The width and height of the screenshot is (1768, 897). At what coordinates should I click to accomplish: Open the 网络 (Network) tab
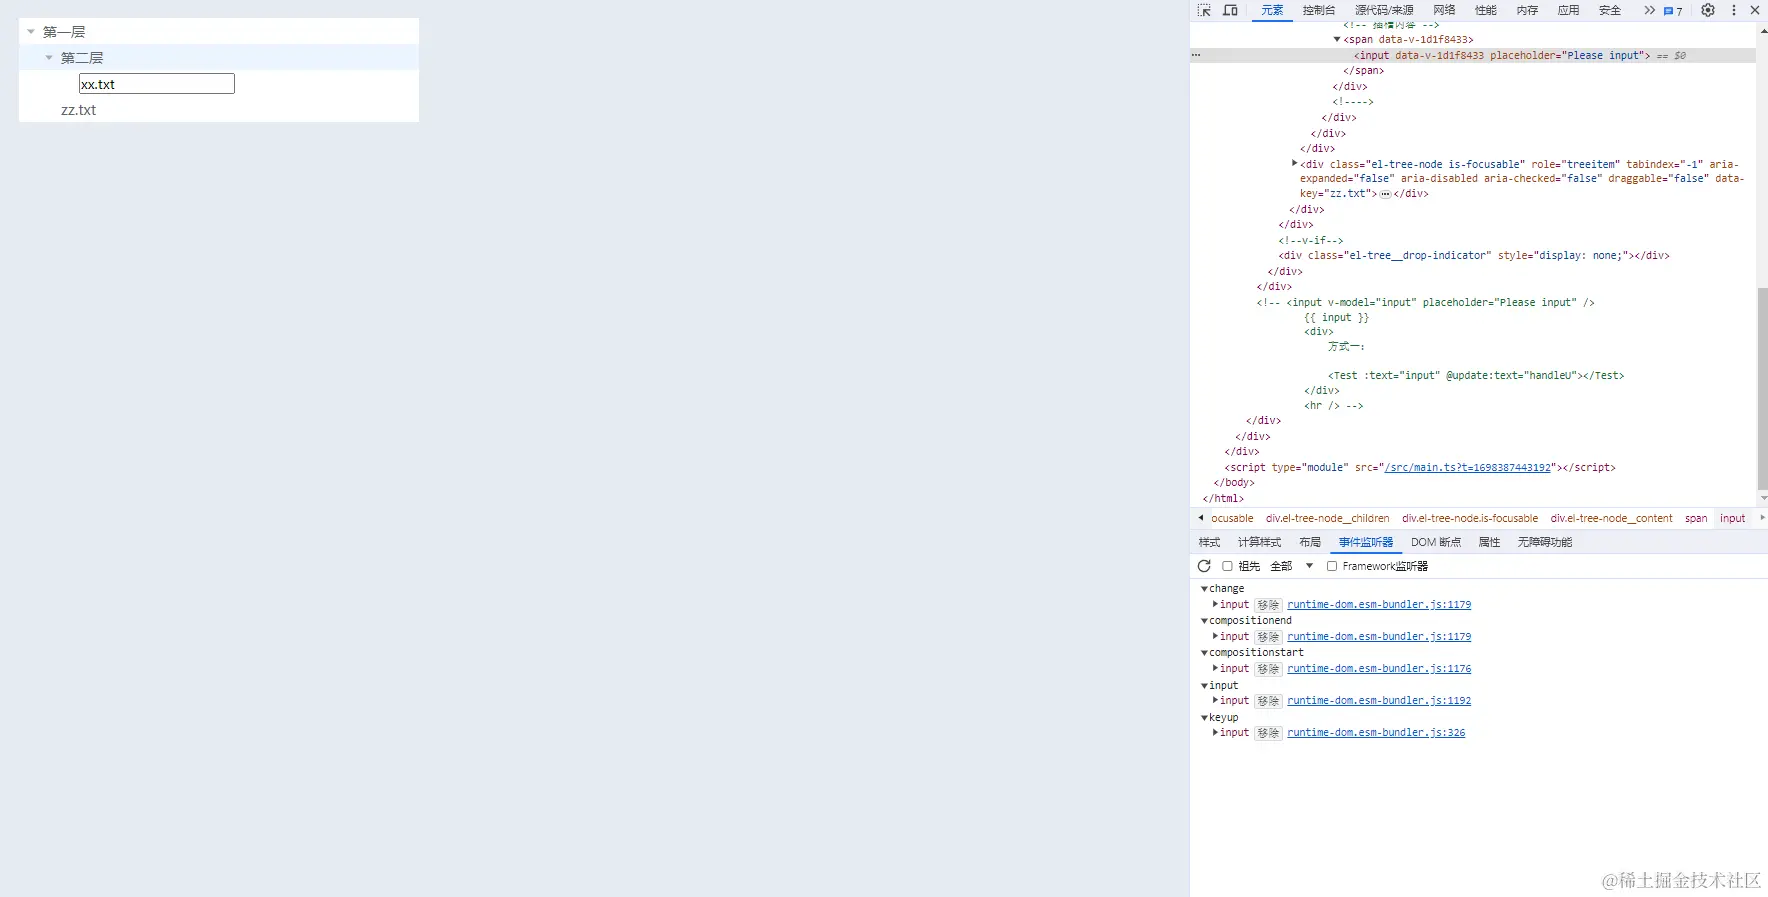coord(1444,10)
